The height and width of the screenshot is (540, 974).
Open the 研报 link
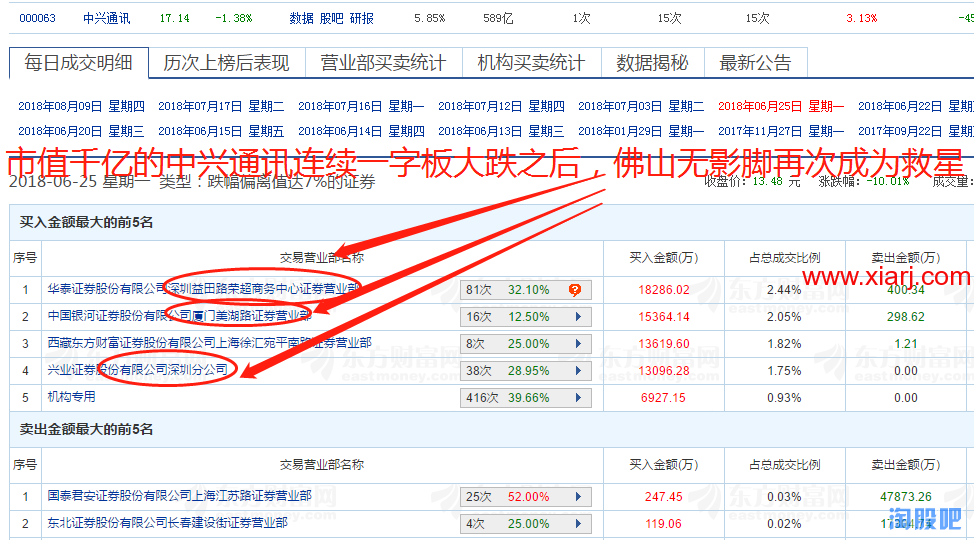tap(362, 18)
